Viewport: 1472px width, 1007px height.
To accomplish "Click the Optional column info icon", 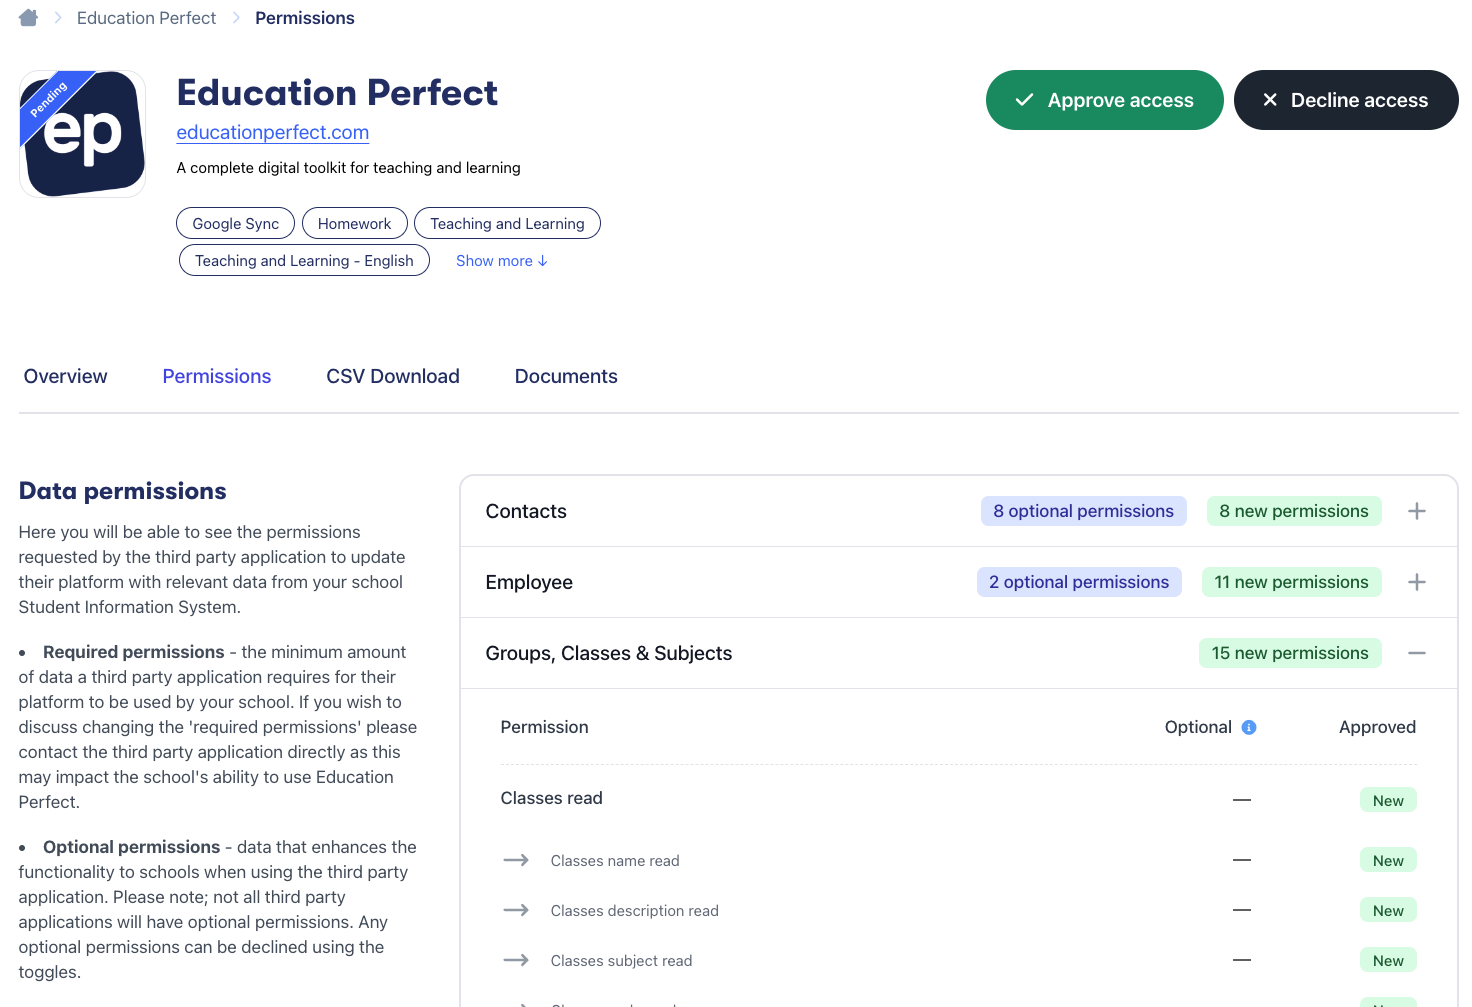I will 1249,727.
